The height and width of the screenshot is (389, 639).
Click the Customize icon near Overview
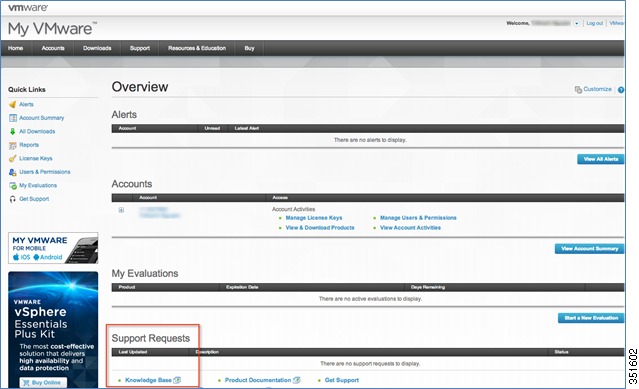(x=578, y=89)
